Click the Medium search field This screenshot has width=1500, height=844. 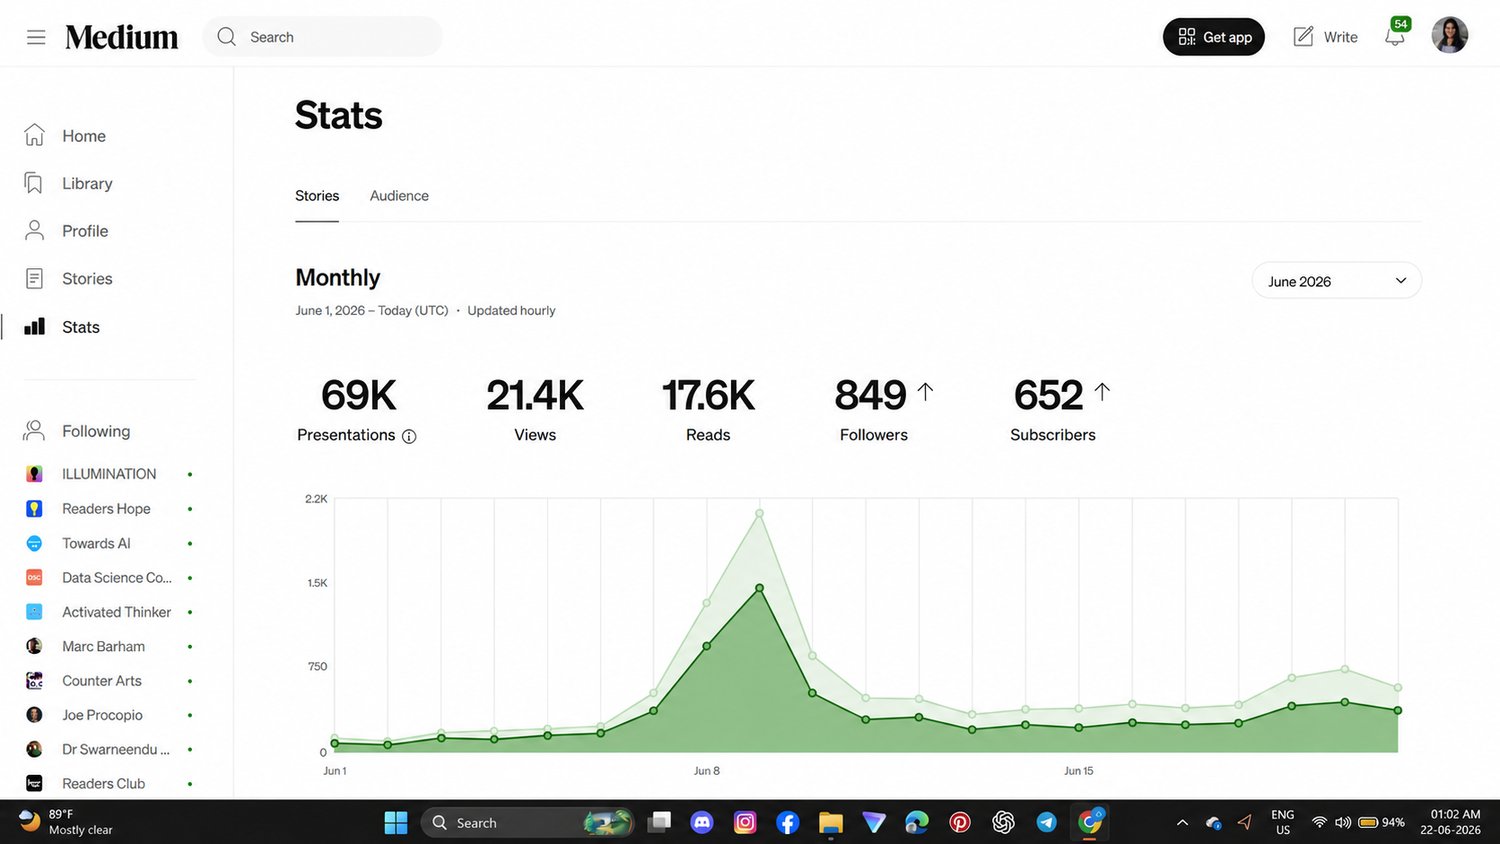(x=322, y=37)
